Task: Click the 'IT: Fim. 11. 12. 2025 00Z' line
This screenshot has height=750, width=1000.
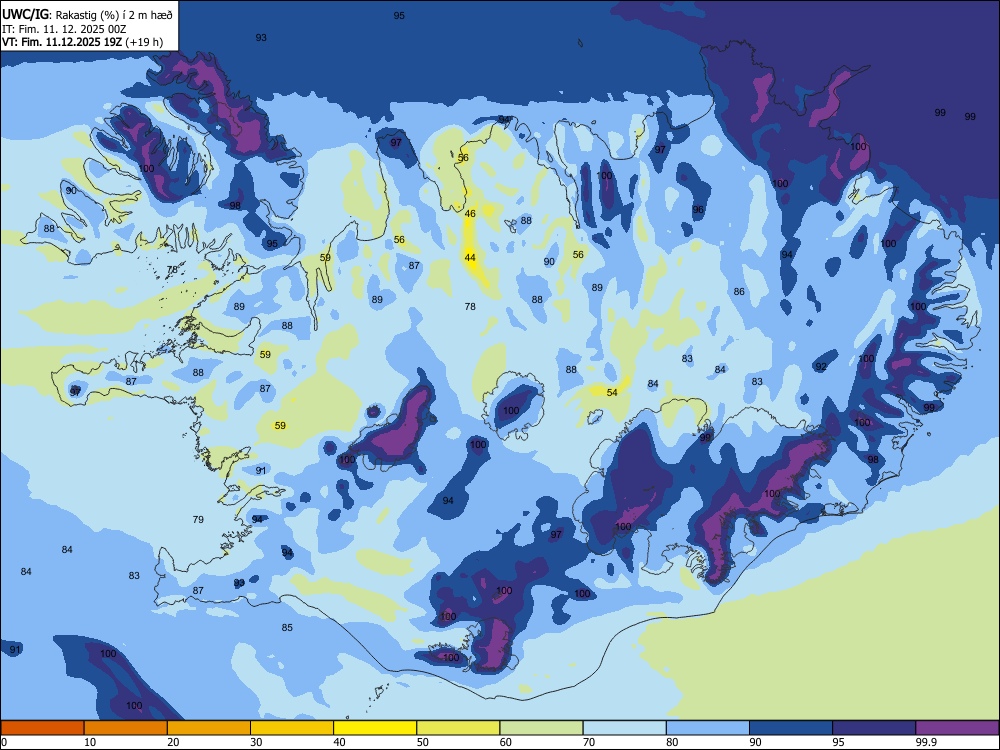Action: click(x=64, y=29)
